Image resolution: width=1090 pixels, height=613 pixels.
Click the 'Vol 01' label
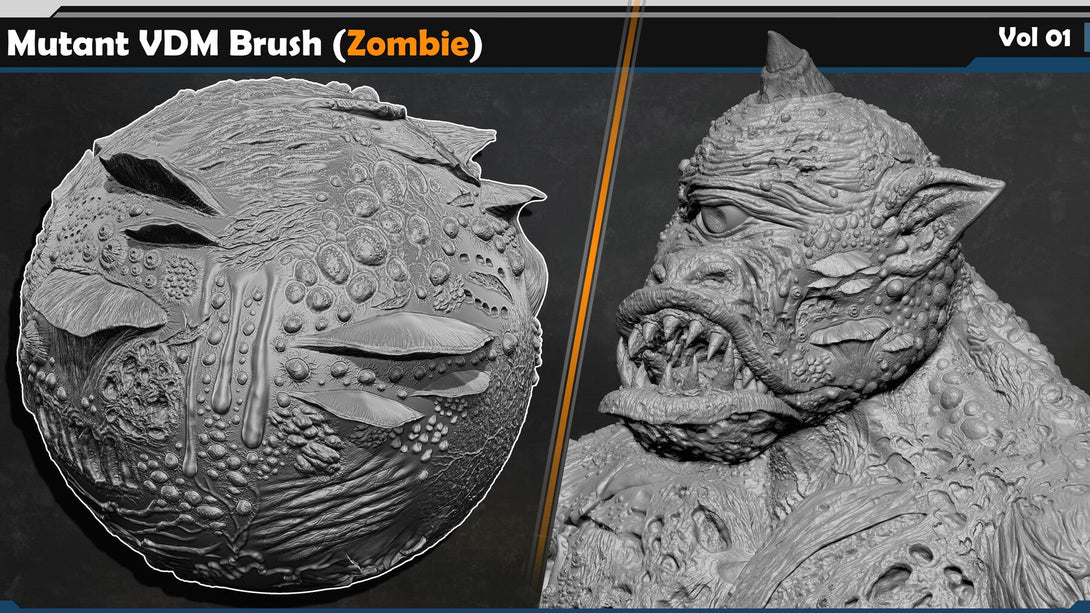pyautogui.click(x=1034, y=38)
